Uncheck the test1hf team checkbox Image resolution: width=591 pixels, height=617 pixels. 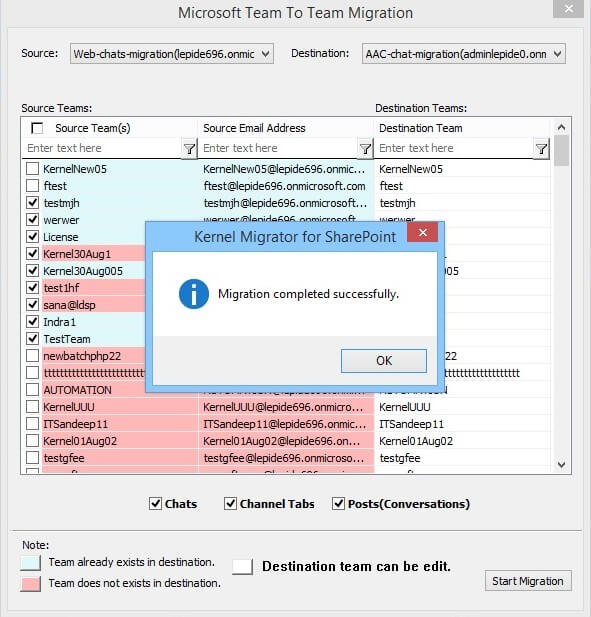coord(32,287)
